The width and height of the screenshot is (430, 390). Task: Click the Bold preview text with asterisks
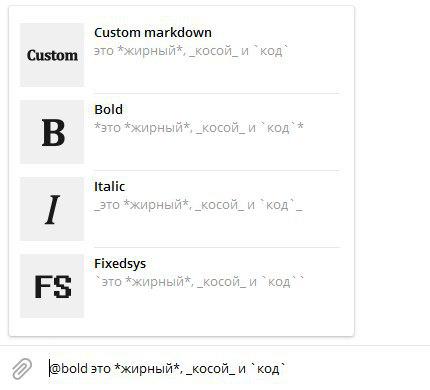pos(199,128)
